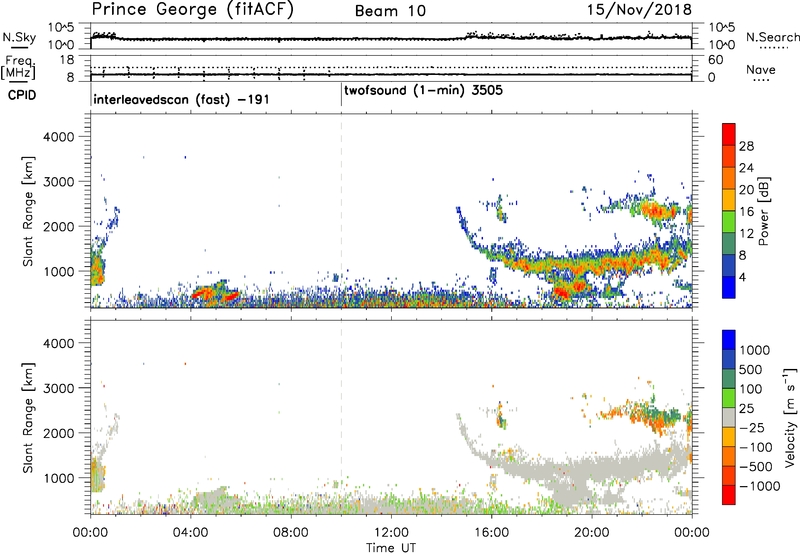The image size is (800, 554).
Task: Click the date '15/Nov/2018'
Action: pos(639,10)
